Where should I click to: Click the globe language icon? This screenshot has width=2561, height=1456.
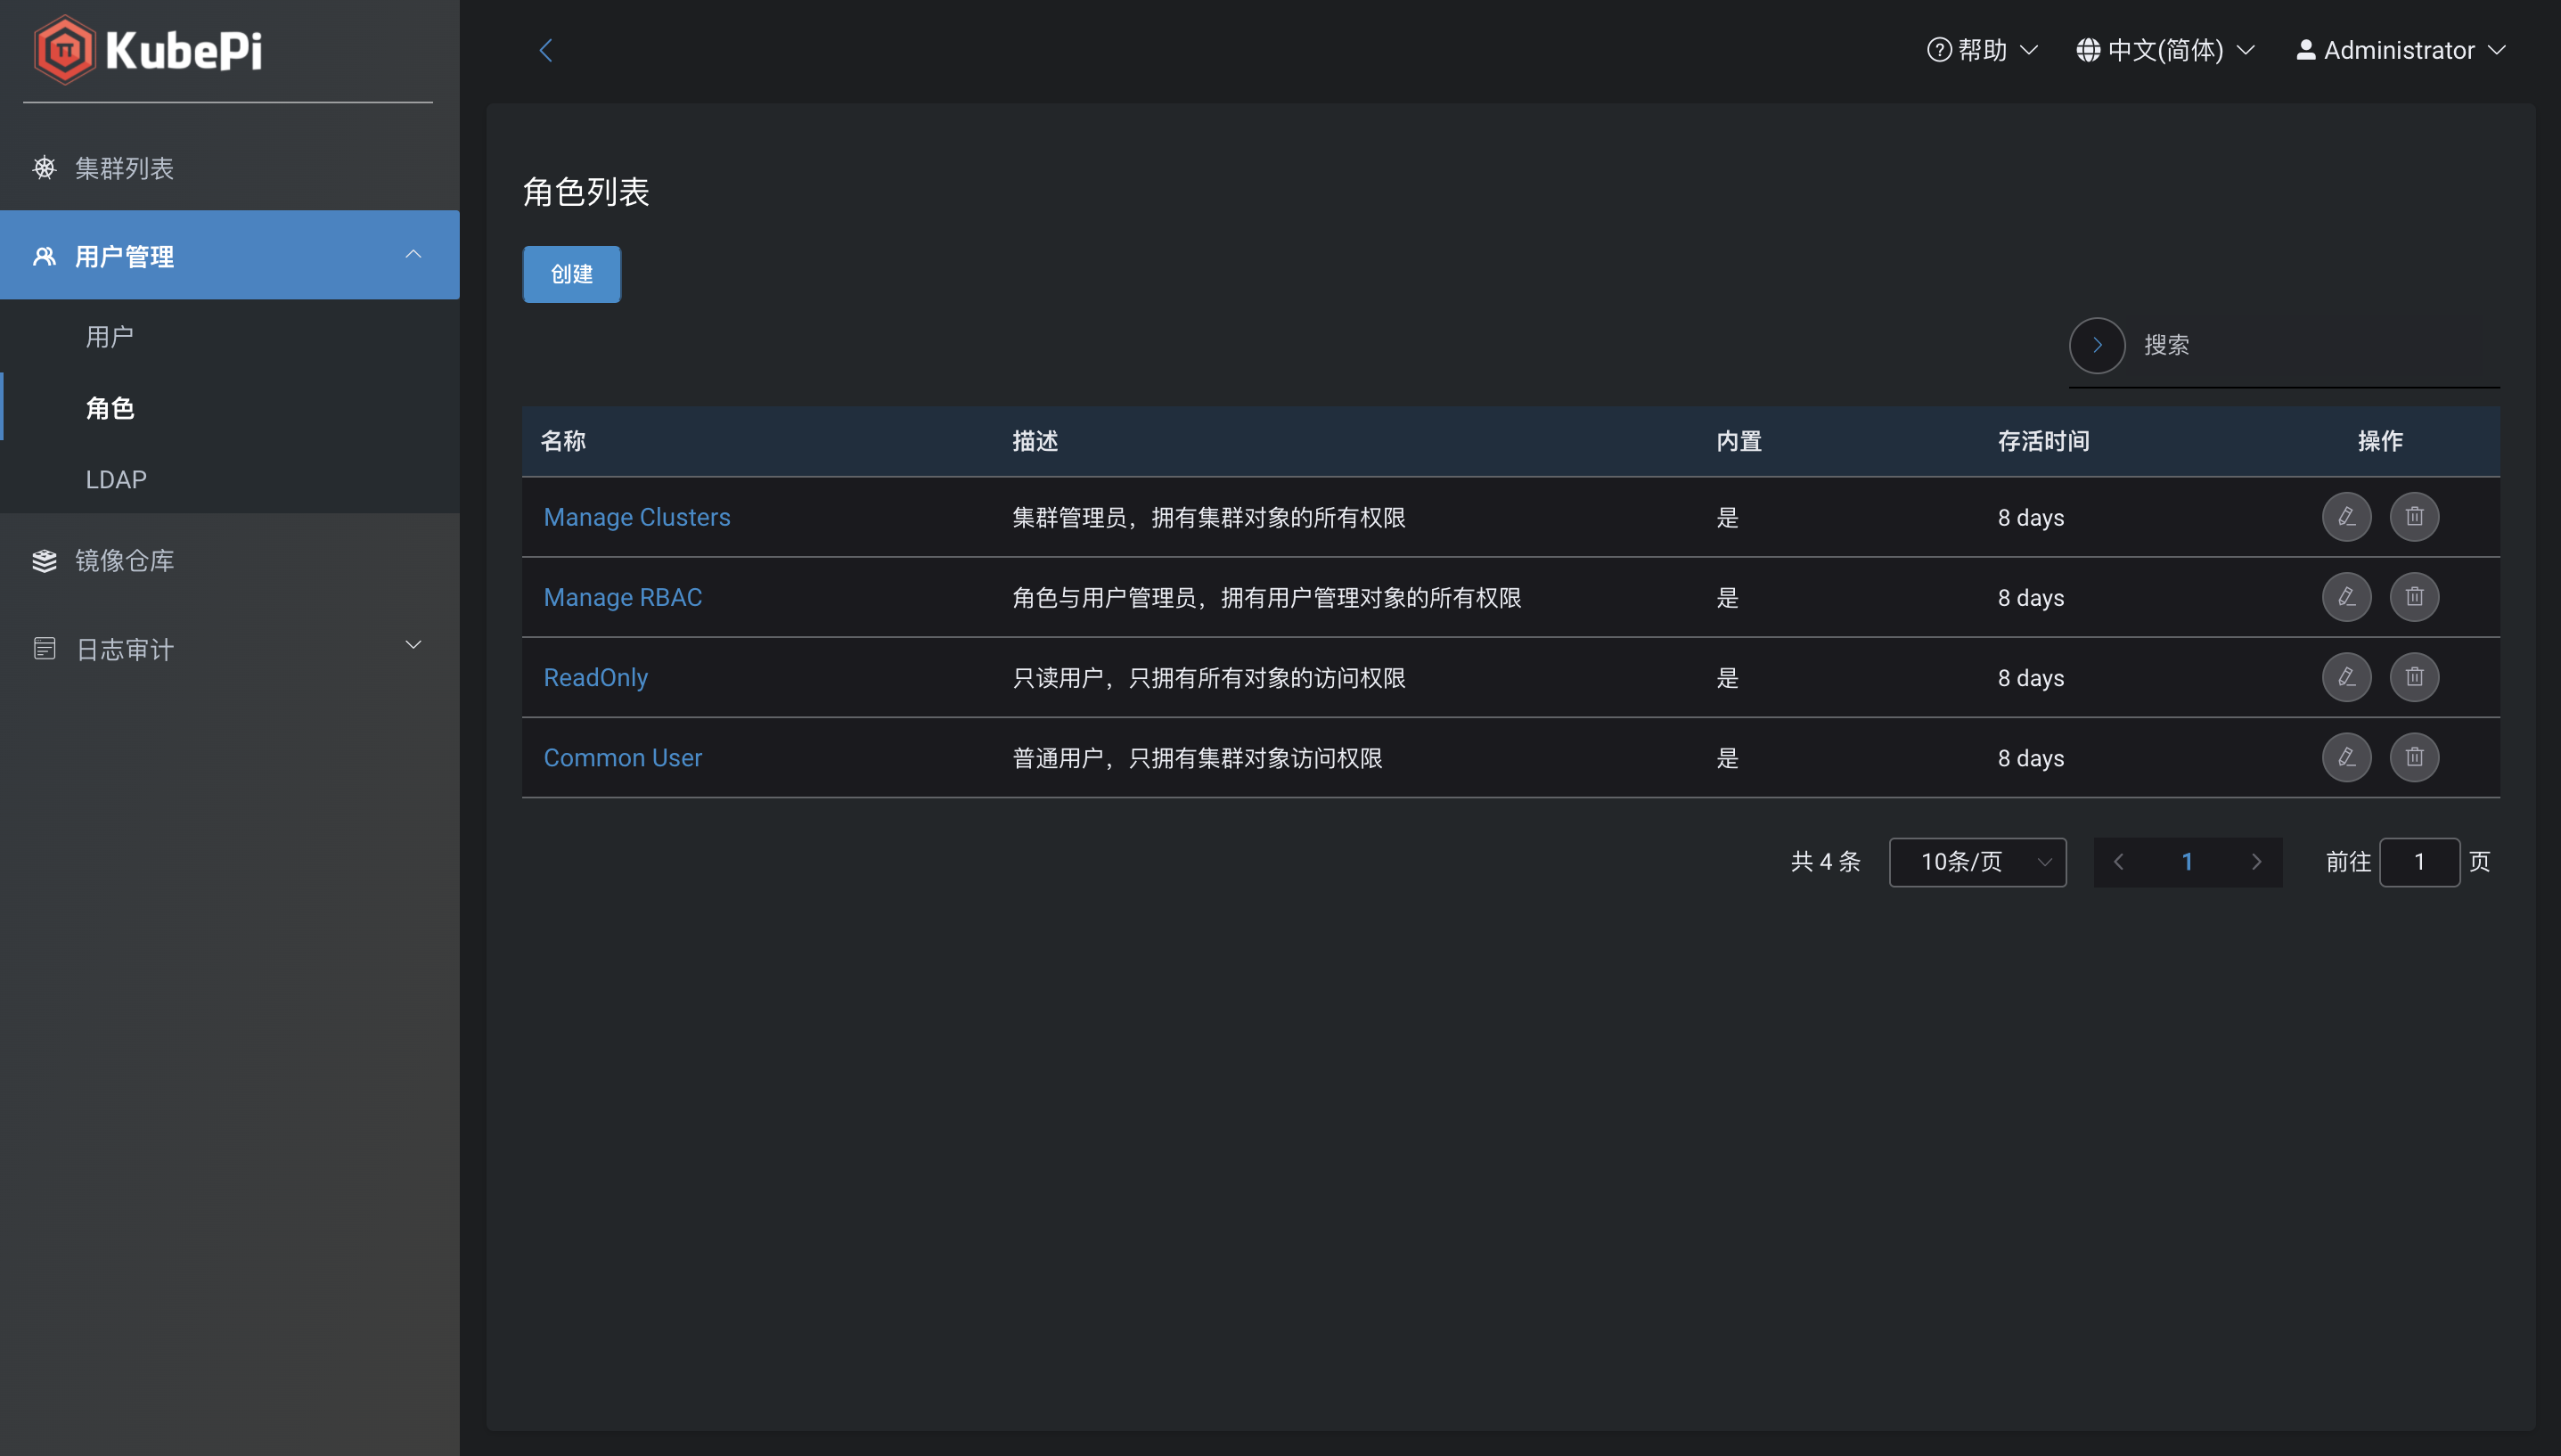2089,49
